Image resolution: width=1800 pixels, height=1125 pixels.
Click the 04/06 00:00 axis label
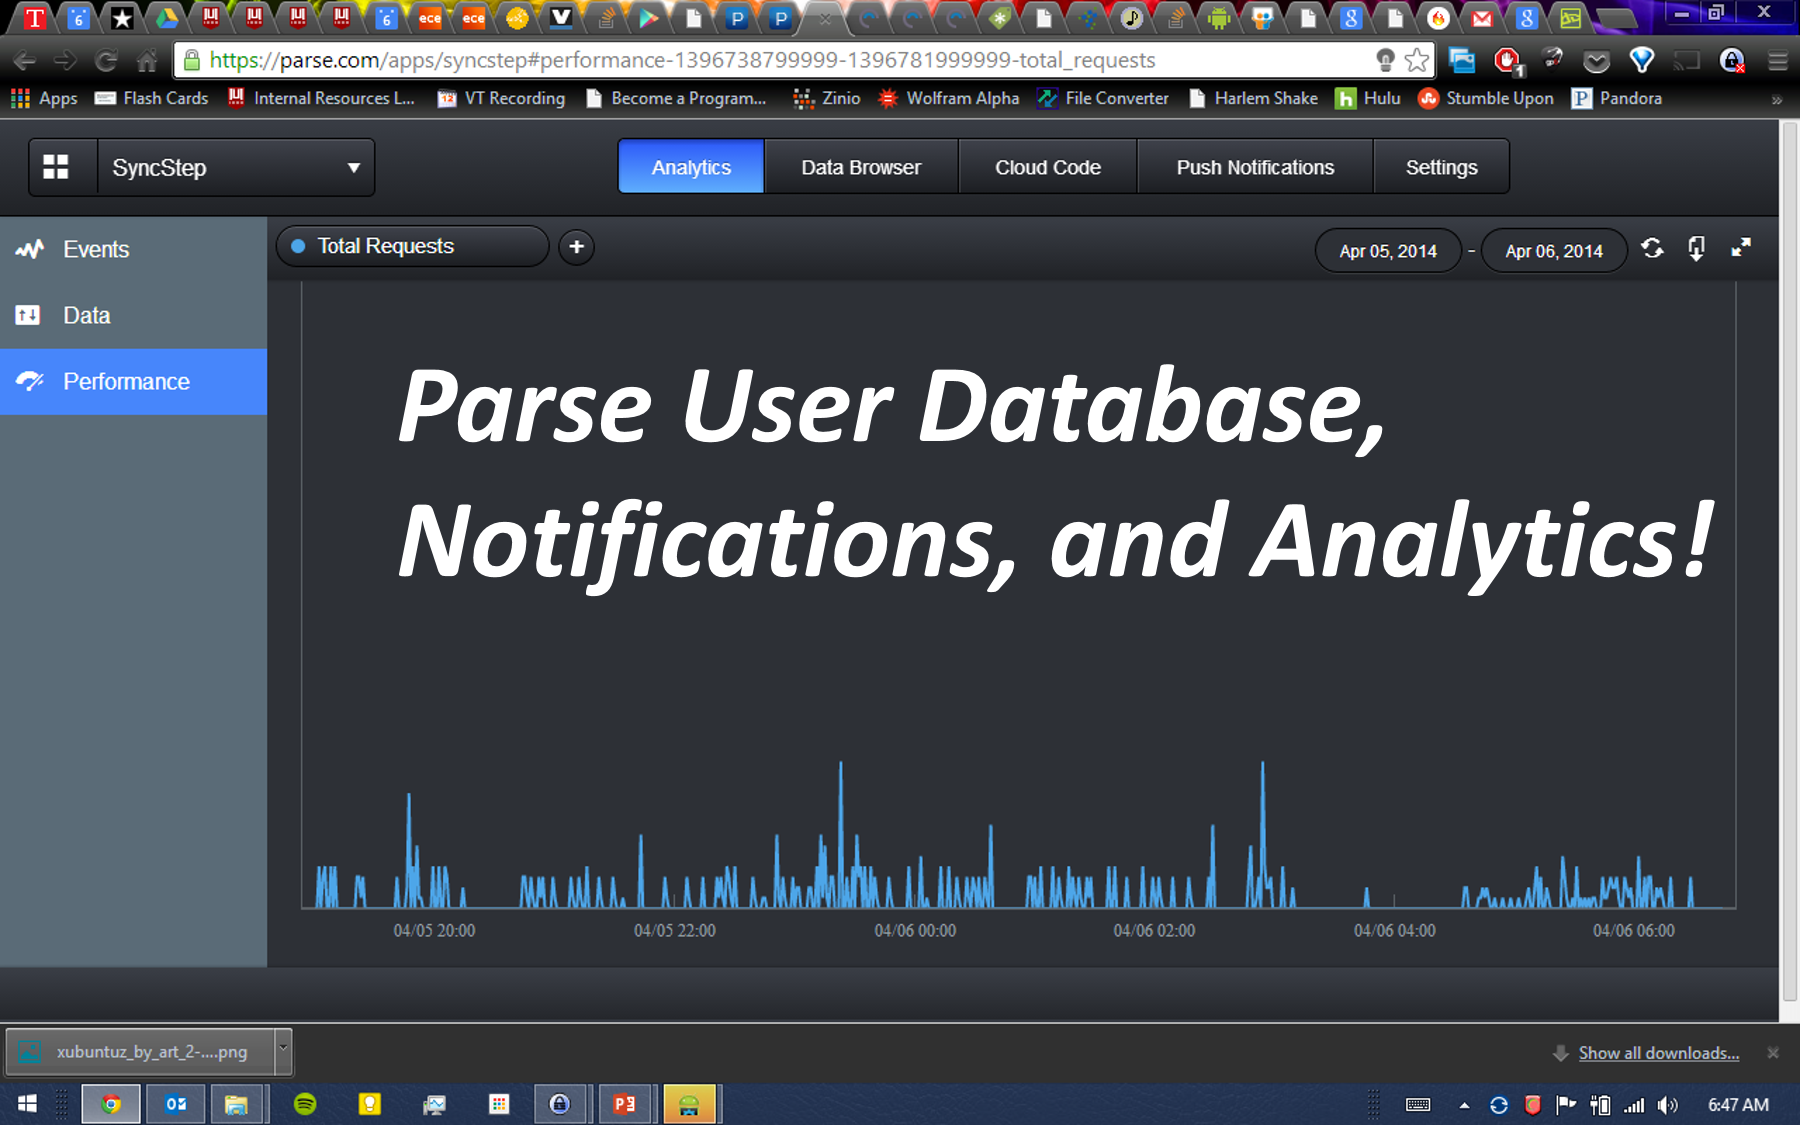click(915, 930)
